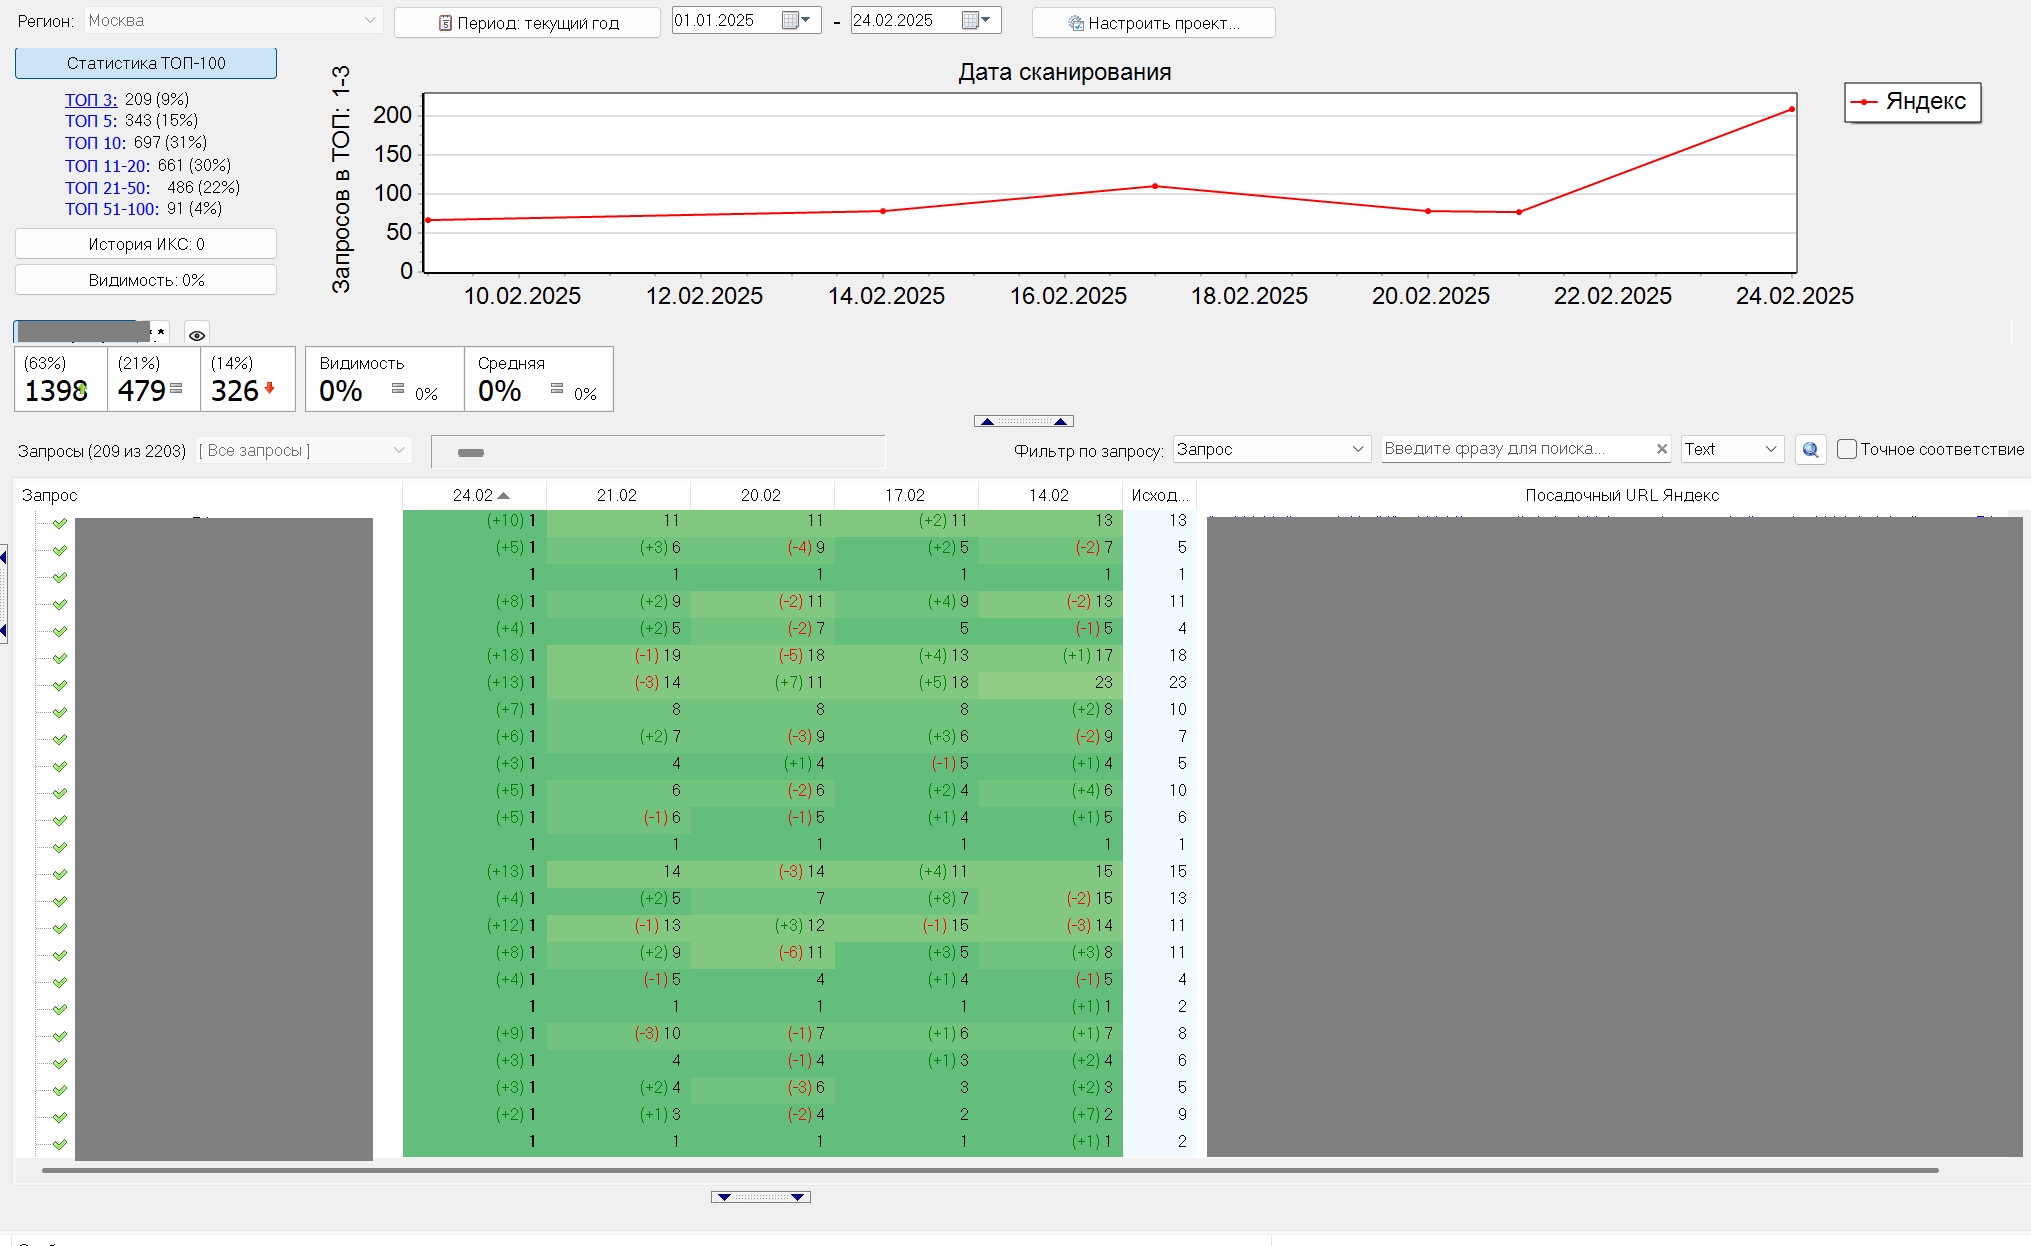Open calendar icon of the 24.02.2025 date field
This screenshot has width=2031, height=1246.
click(x=970, y=20)
